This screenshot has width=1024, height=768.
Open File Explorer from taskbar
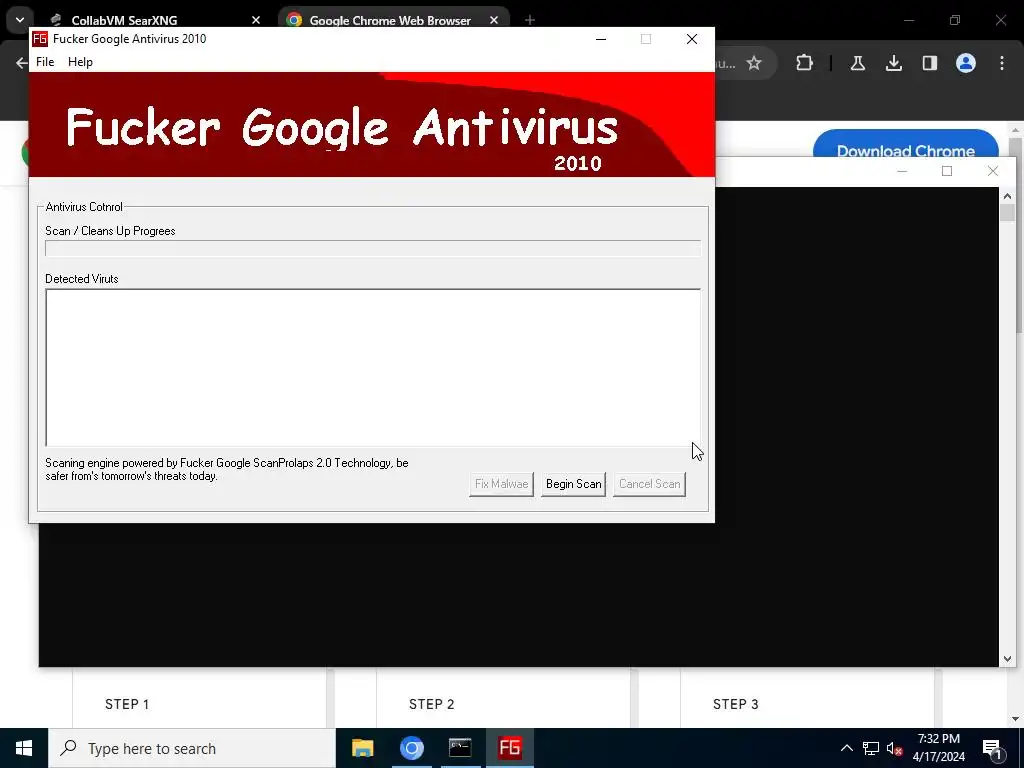pos(362,748)
